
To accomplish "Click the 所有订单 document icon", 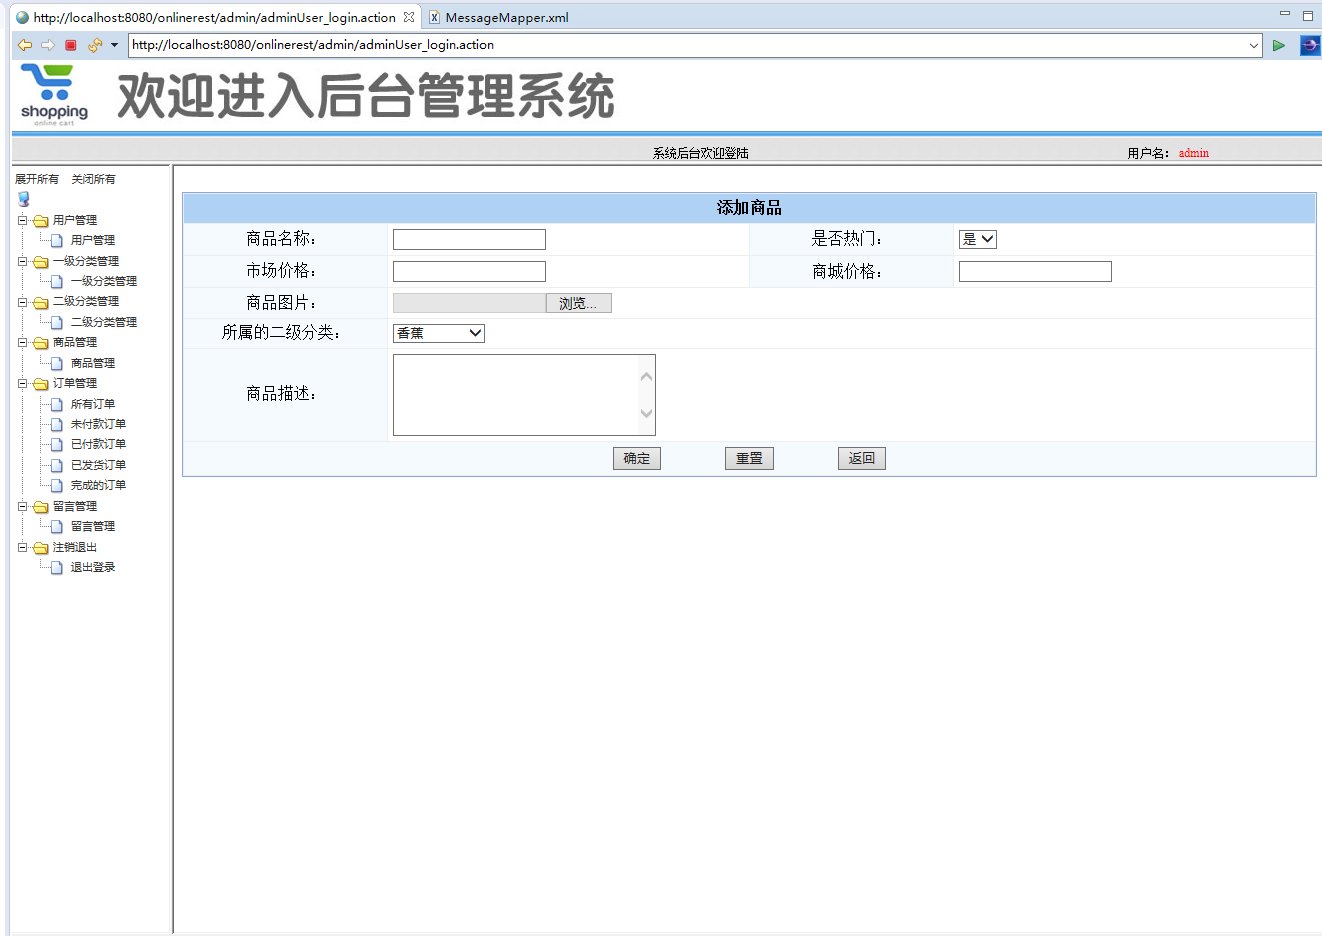I will 55,404.
